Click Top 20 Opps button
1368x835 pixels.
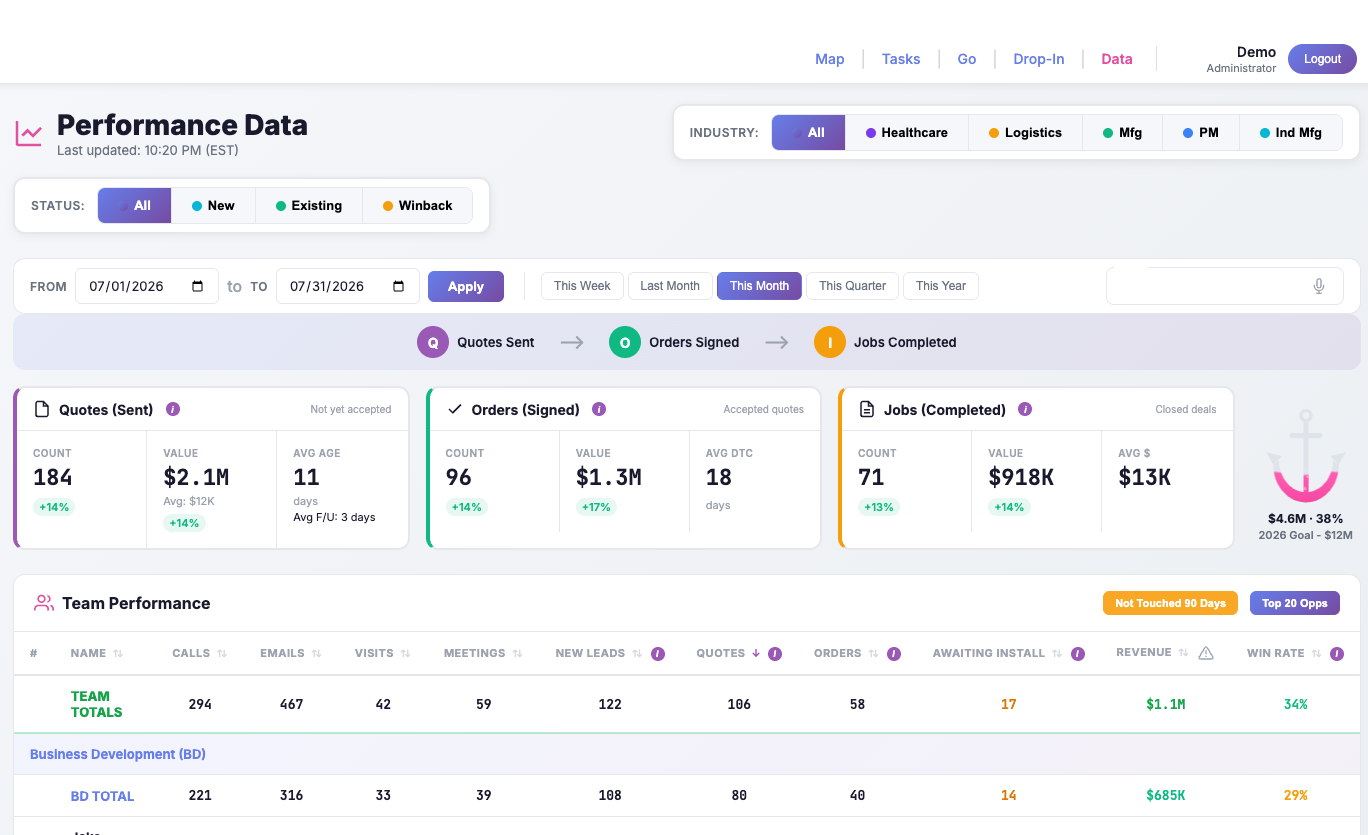[1295, 603]
